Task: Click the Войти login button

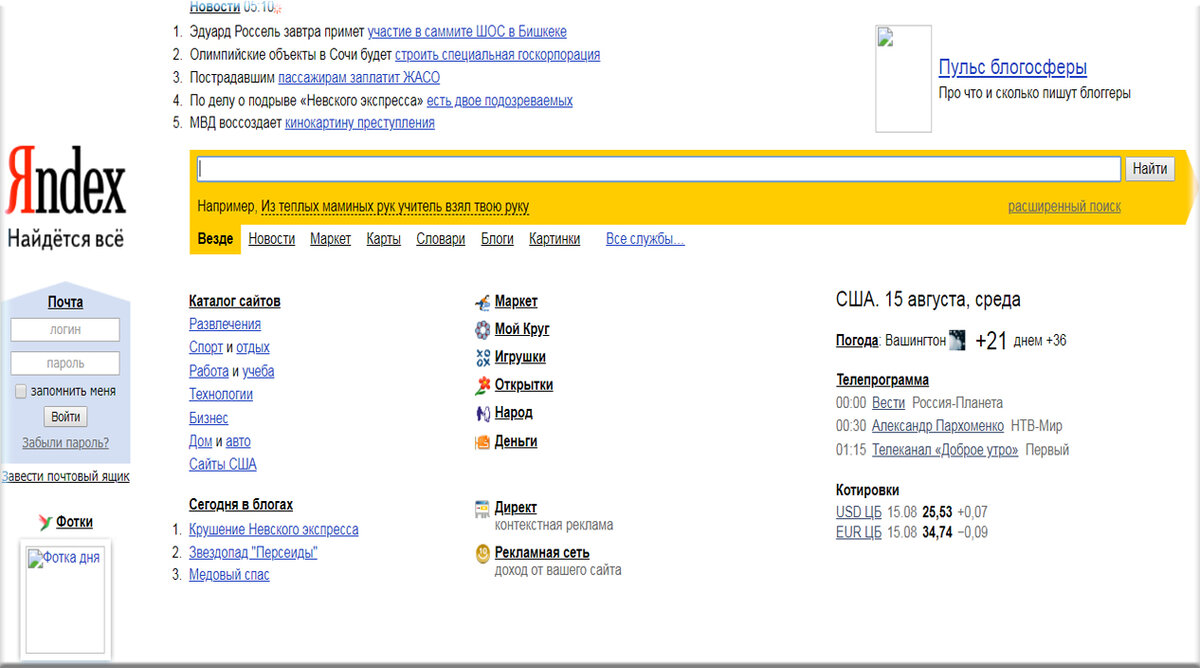Action: [66, 417]
